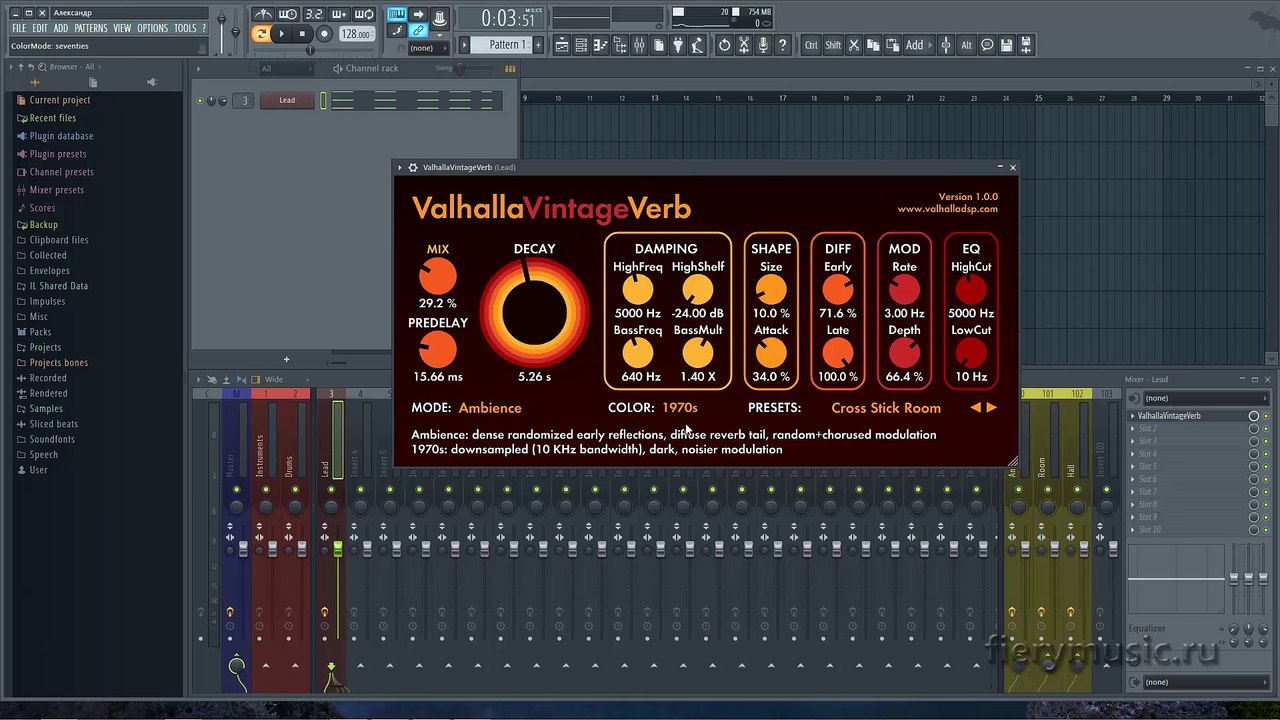Screen dimensions: 1280x720
Task: Open the channel rack toolbar icon
Action: [x=581, y=45]
